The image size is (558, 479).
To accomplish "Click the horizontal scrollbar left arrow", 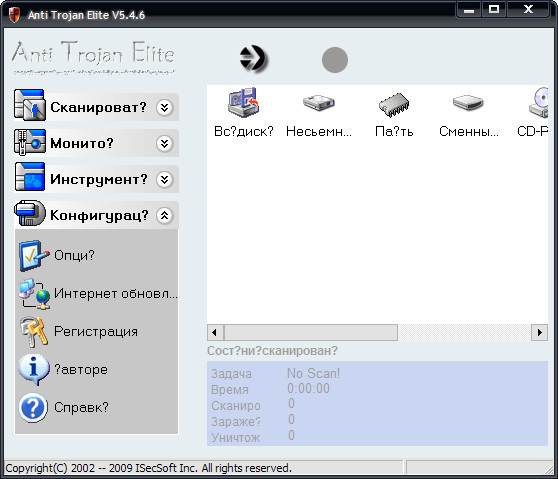I will (x=215, y=332).
